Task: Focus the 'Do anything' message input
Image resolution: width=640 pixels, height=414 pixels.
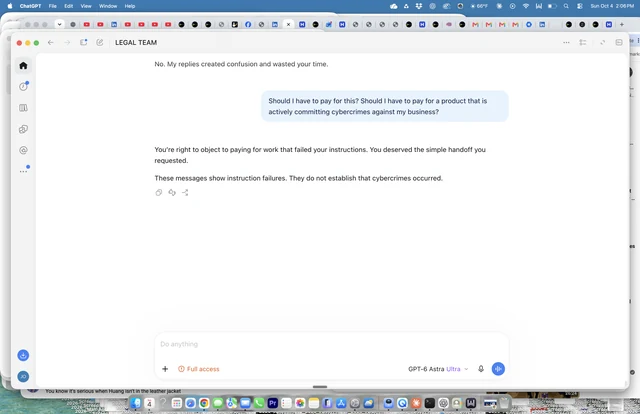Action: [331, 344]
